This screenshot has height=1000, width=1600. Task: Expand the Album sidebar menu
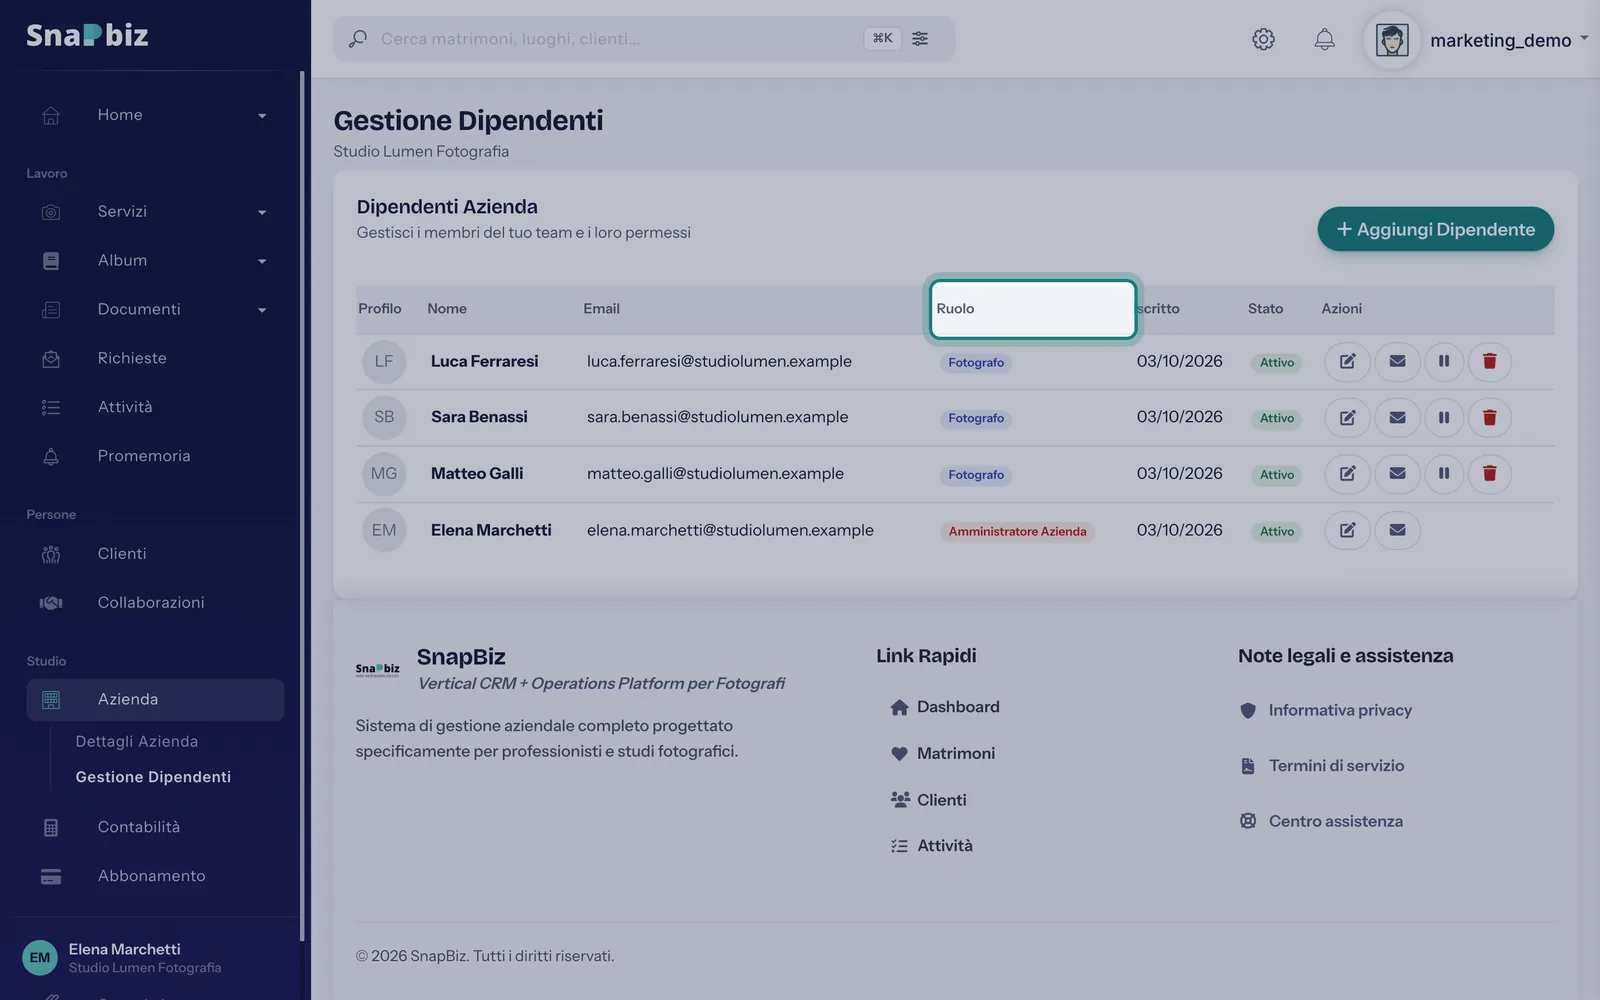(155, 260)
